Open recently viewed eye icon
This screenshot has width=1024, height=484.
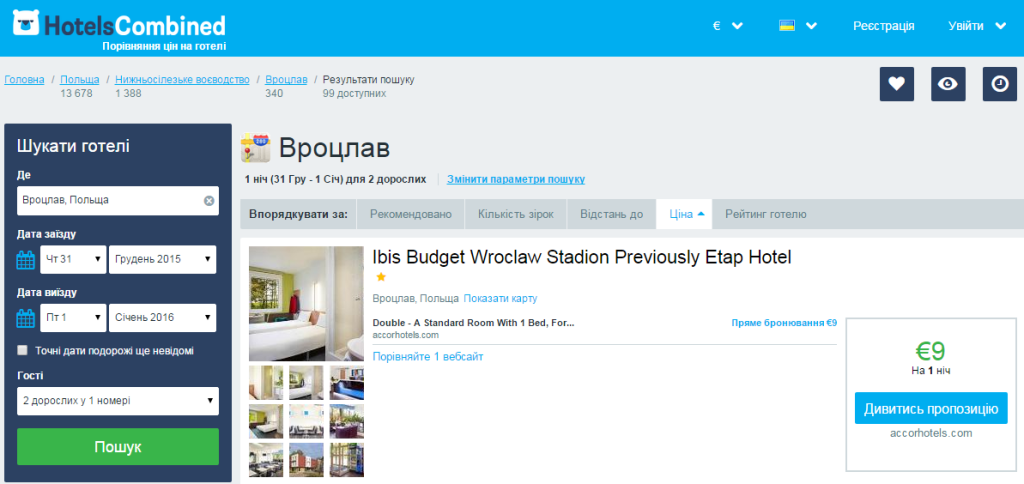coord(948,84)
